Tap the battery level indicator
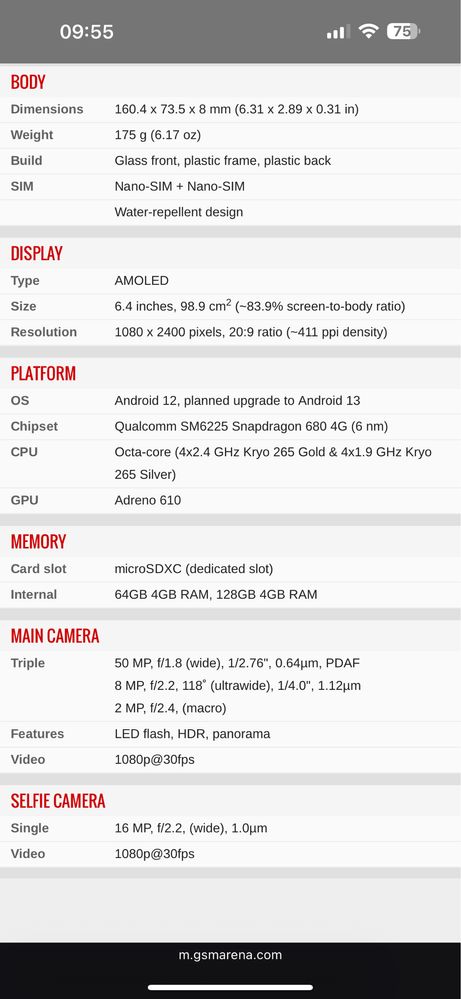Screen dimensions: 461x999 pyautogui.click(x=403, y=31)
